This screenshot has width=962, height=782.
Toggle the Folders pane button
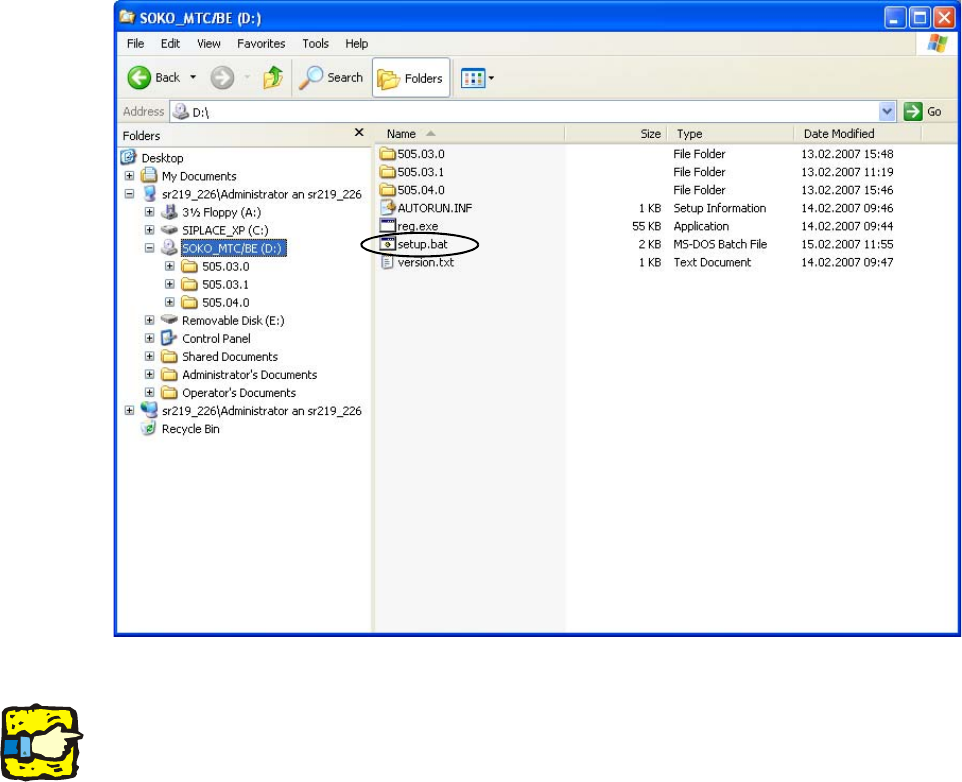point(411,78)
